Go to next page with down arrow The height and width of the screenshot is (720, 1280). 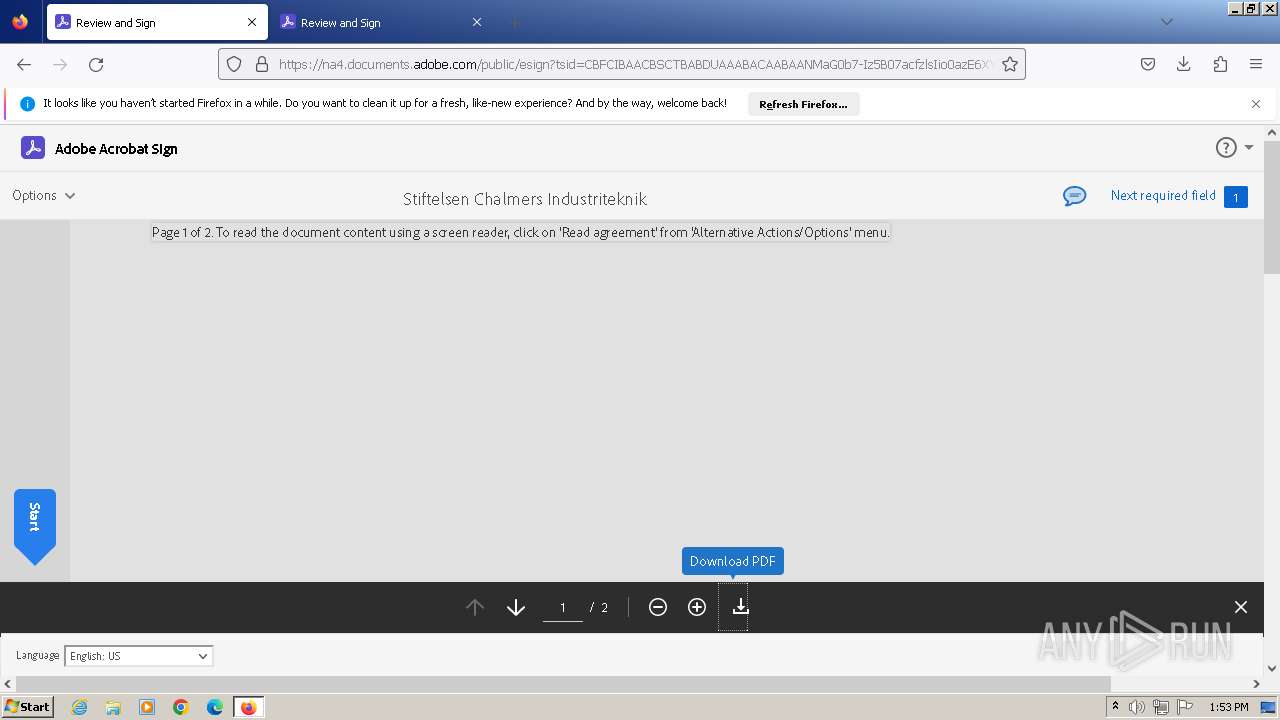[516, 607]
